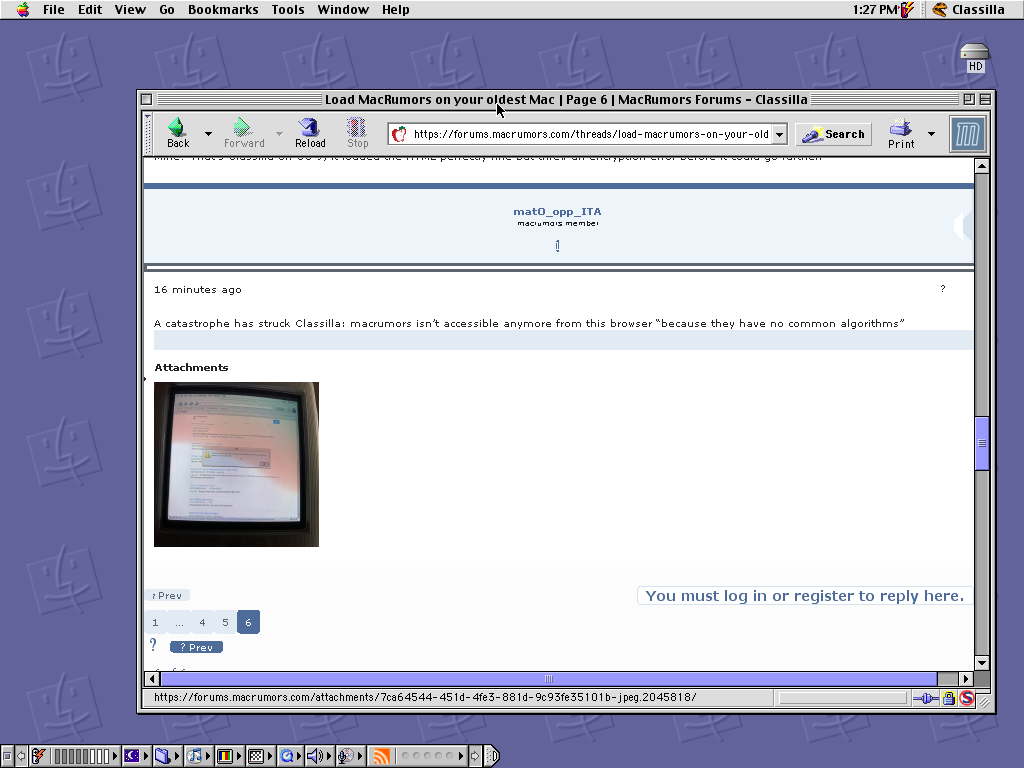Click the pagination ellipsis between 1 and 4

click(x=179, y=622)
